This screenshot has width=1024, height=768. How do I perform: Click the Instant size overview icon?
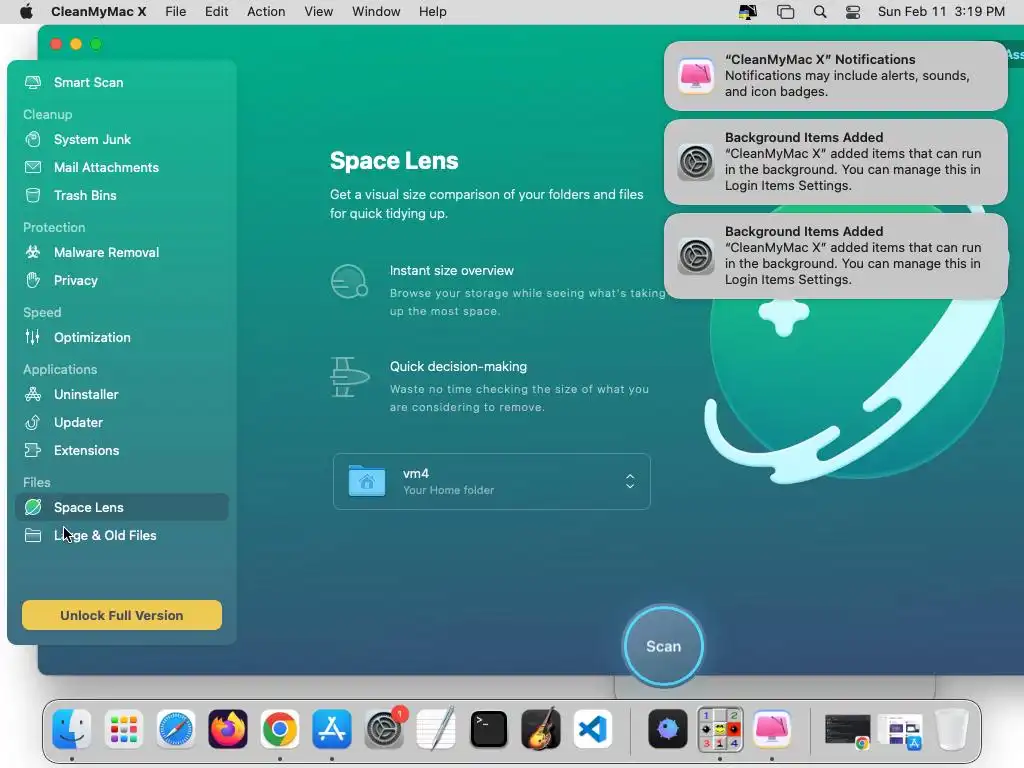pyautogui.click(x=349, y=281)
